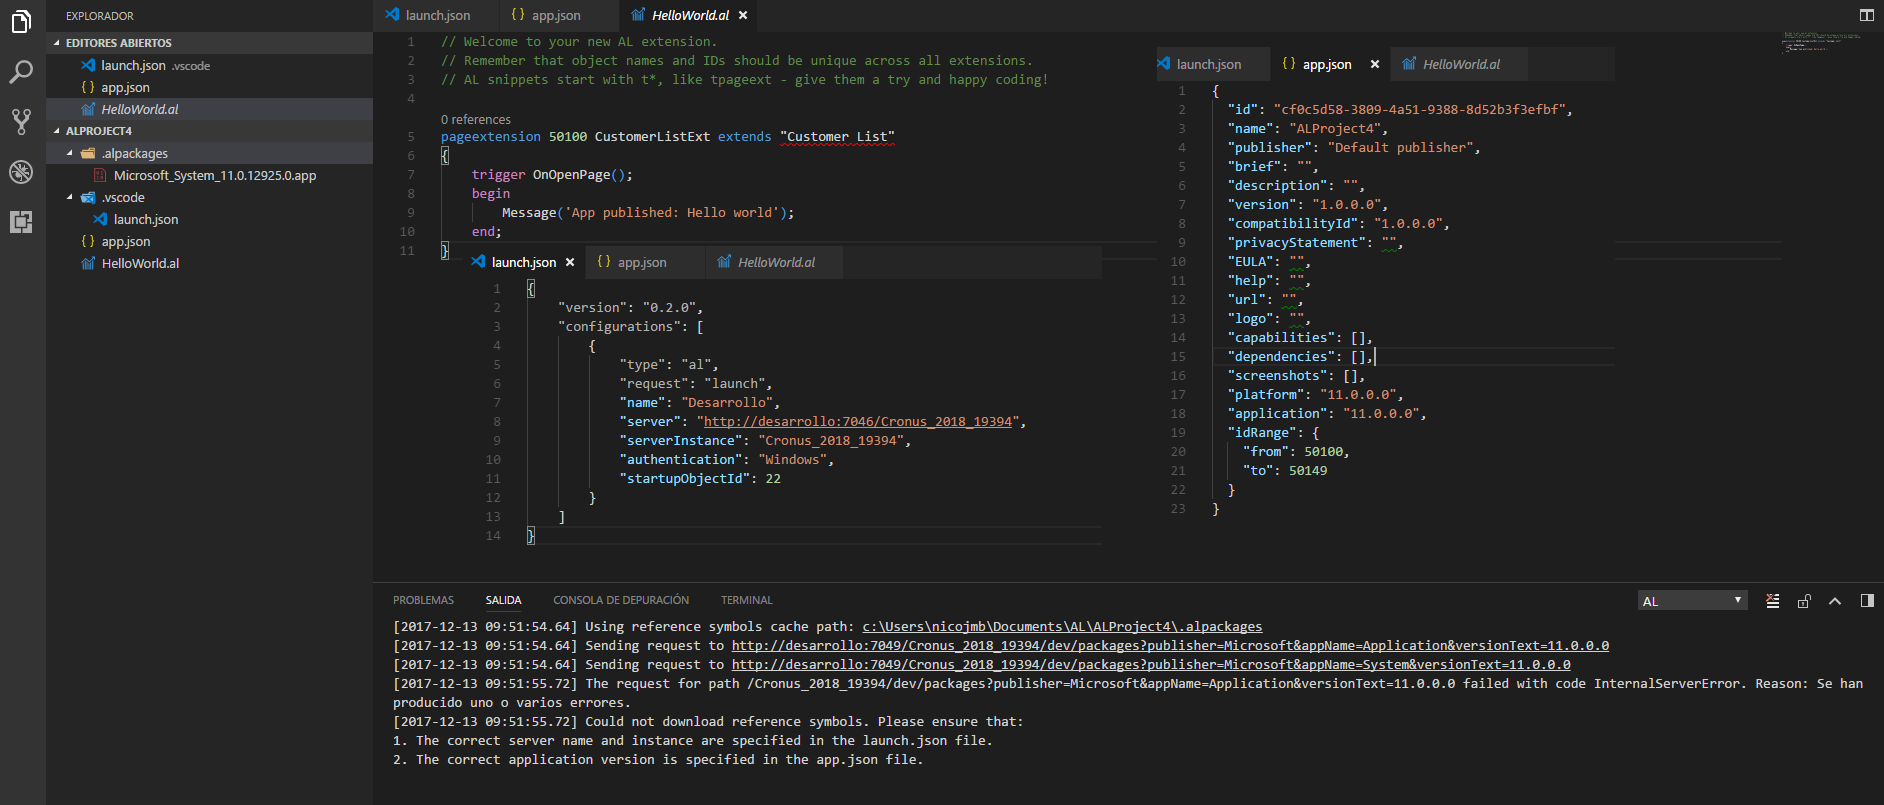This screenshot has width=1884, height=805.
Task: Close the active HelloWorld.al tab
Action: (x=743, y=15)
